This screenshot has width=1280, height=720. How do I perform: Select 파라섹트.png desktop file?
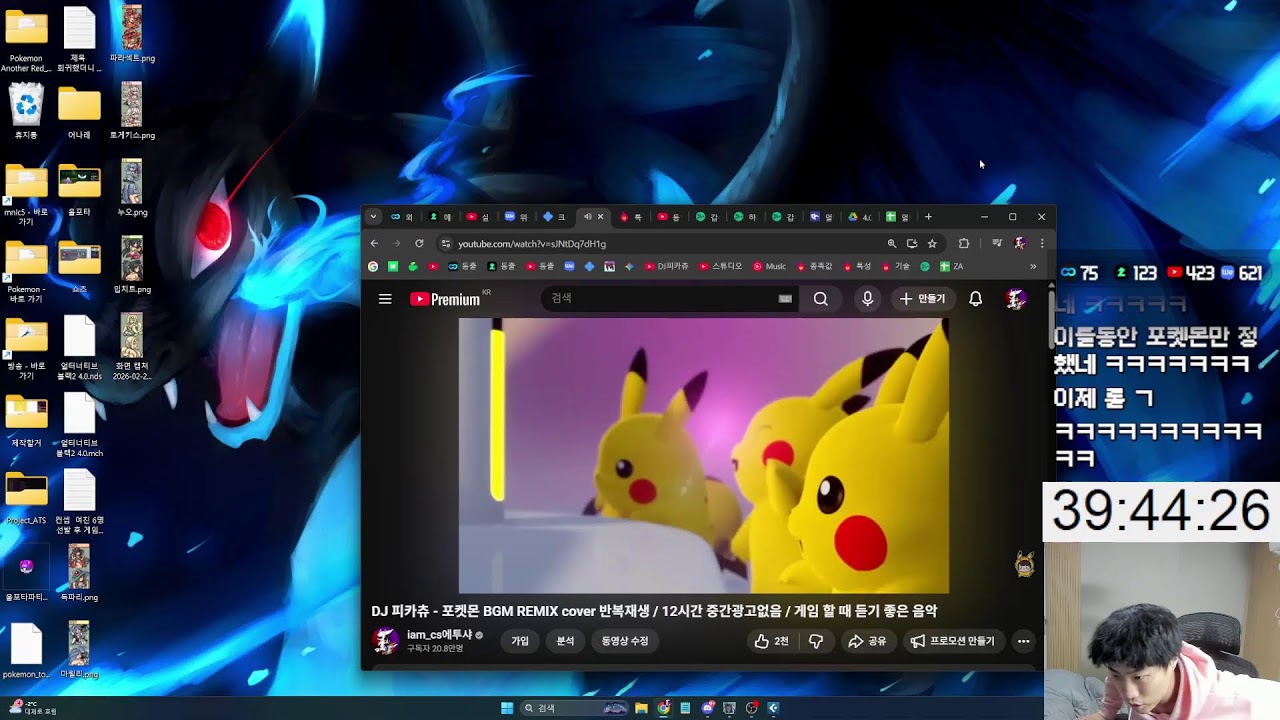click(132, 34)
